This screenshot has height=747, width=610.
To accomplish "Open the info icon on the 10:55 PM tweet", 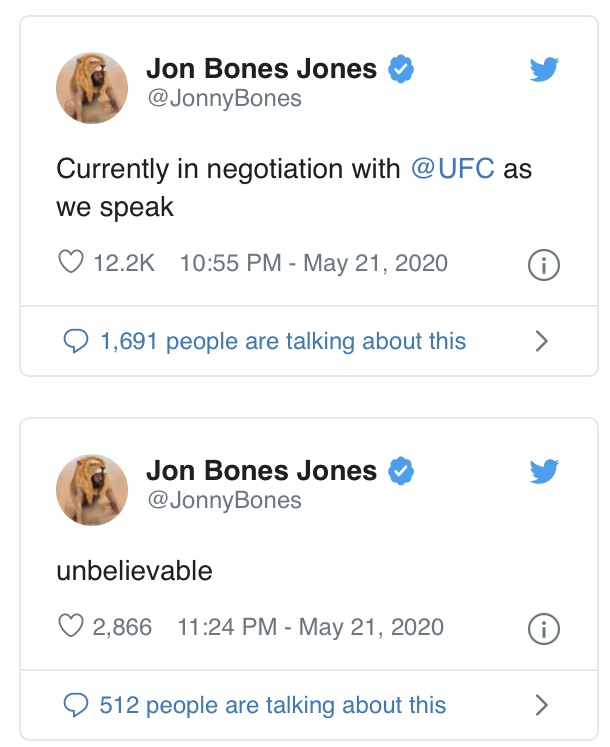I will (x=544, y=265).
